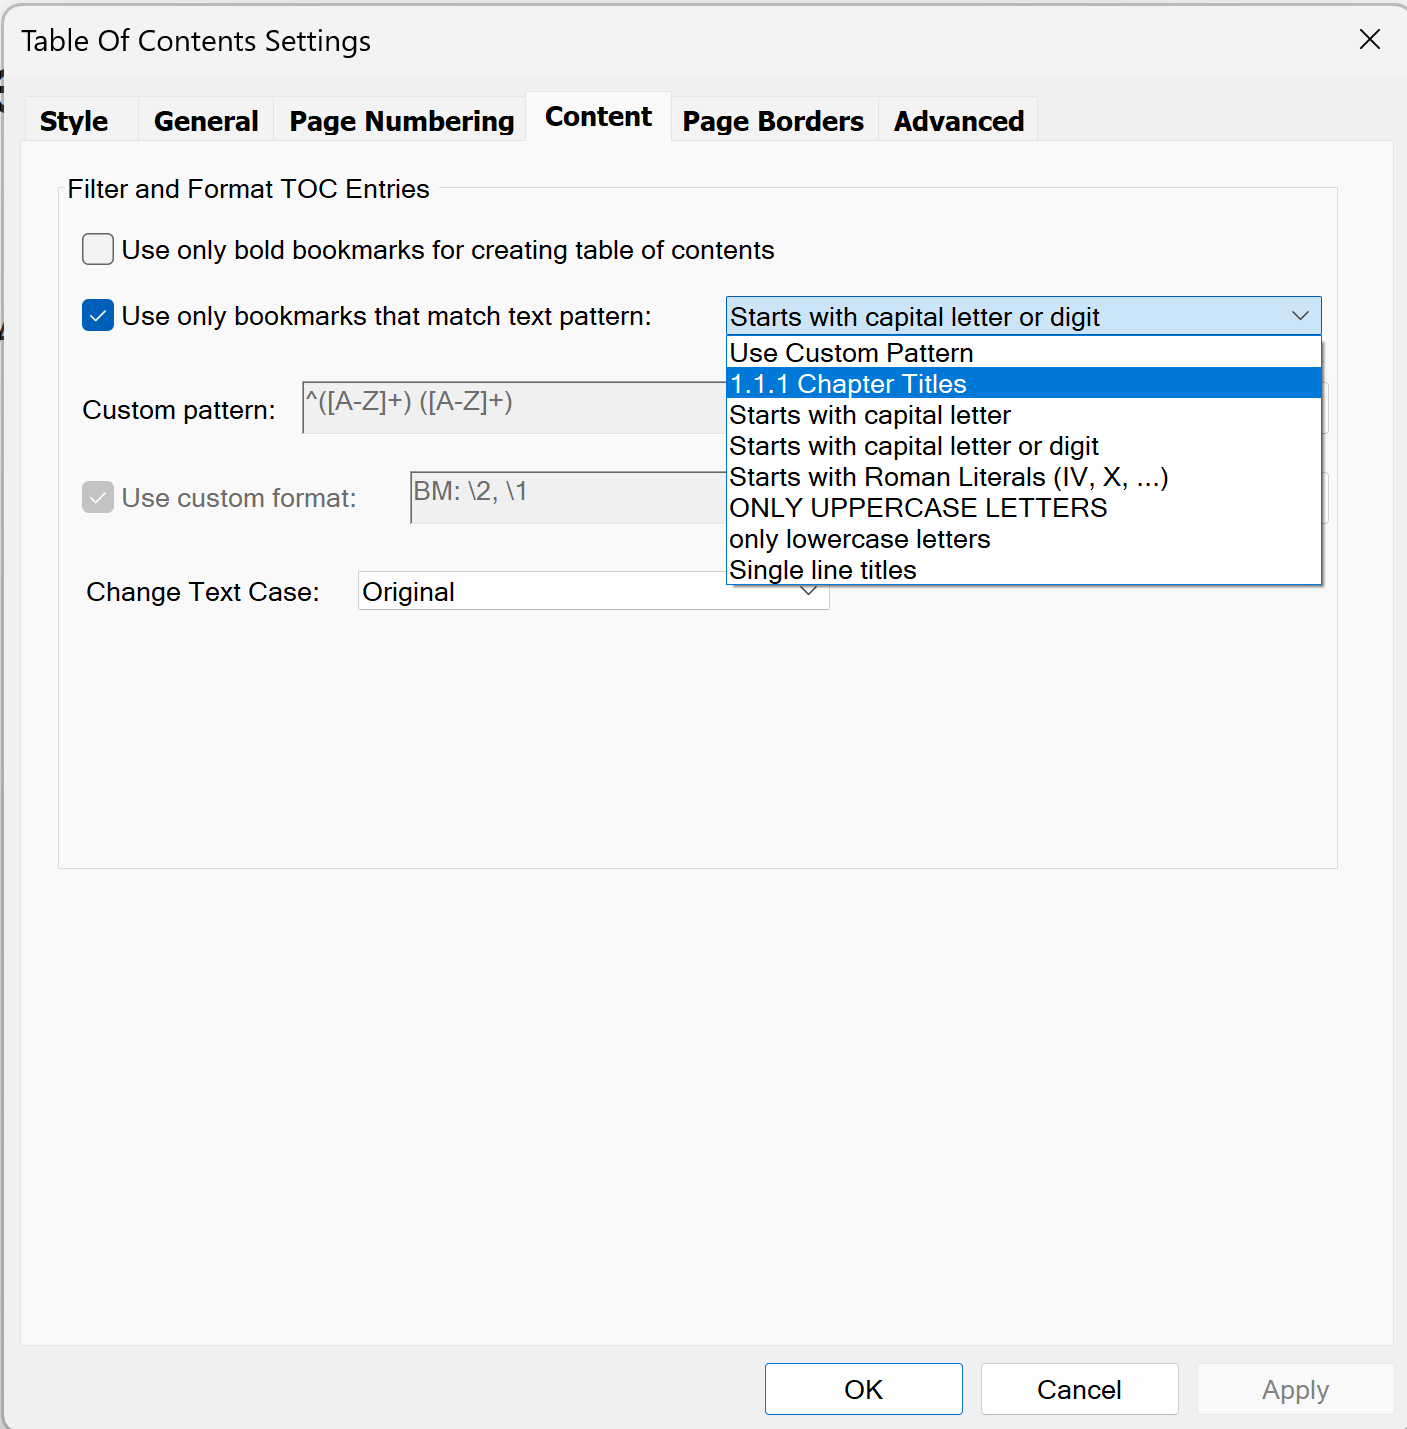Click the Apply button

(x=1295, y=1389)
